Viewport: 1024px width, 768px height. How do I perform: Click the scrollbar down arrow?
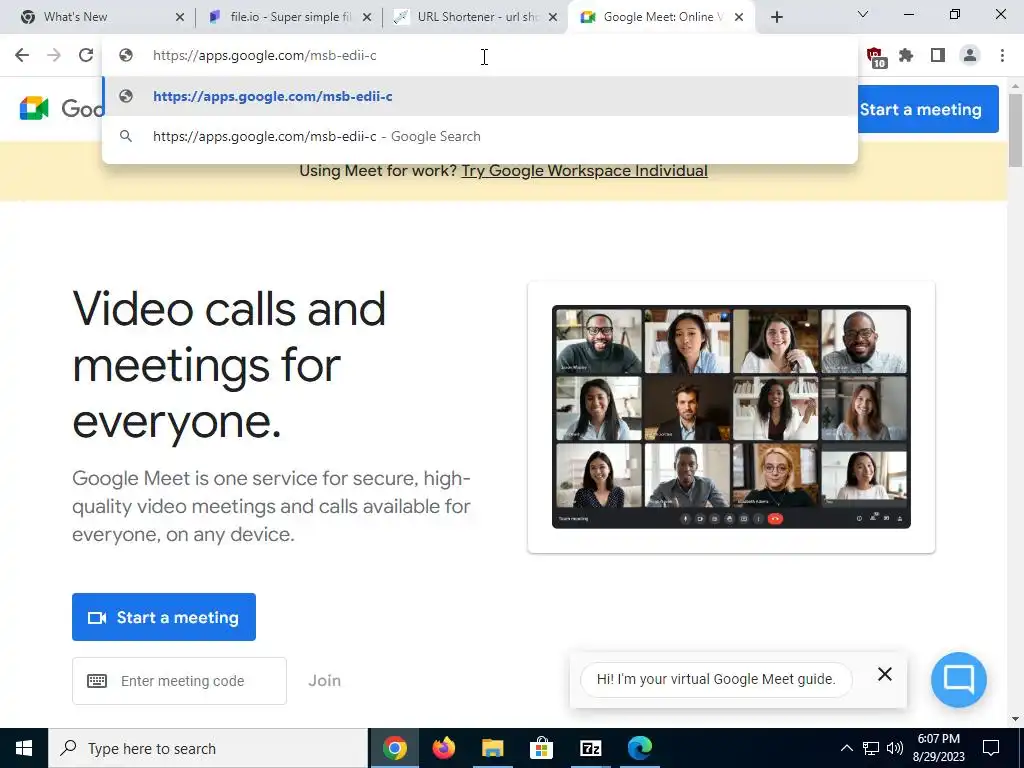click(x=1016, y=720)
